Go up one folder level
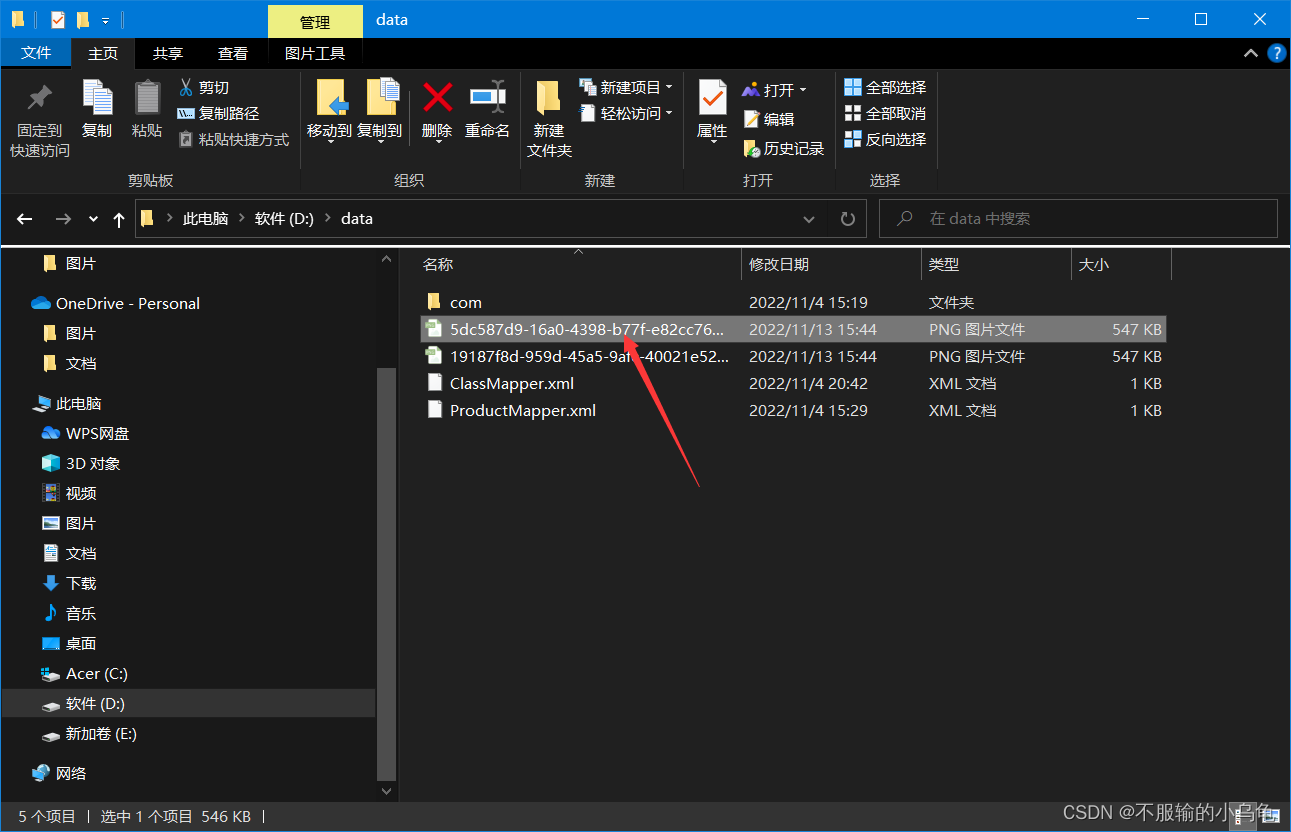 tap(119, 219)
